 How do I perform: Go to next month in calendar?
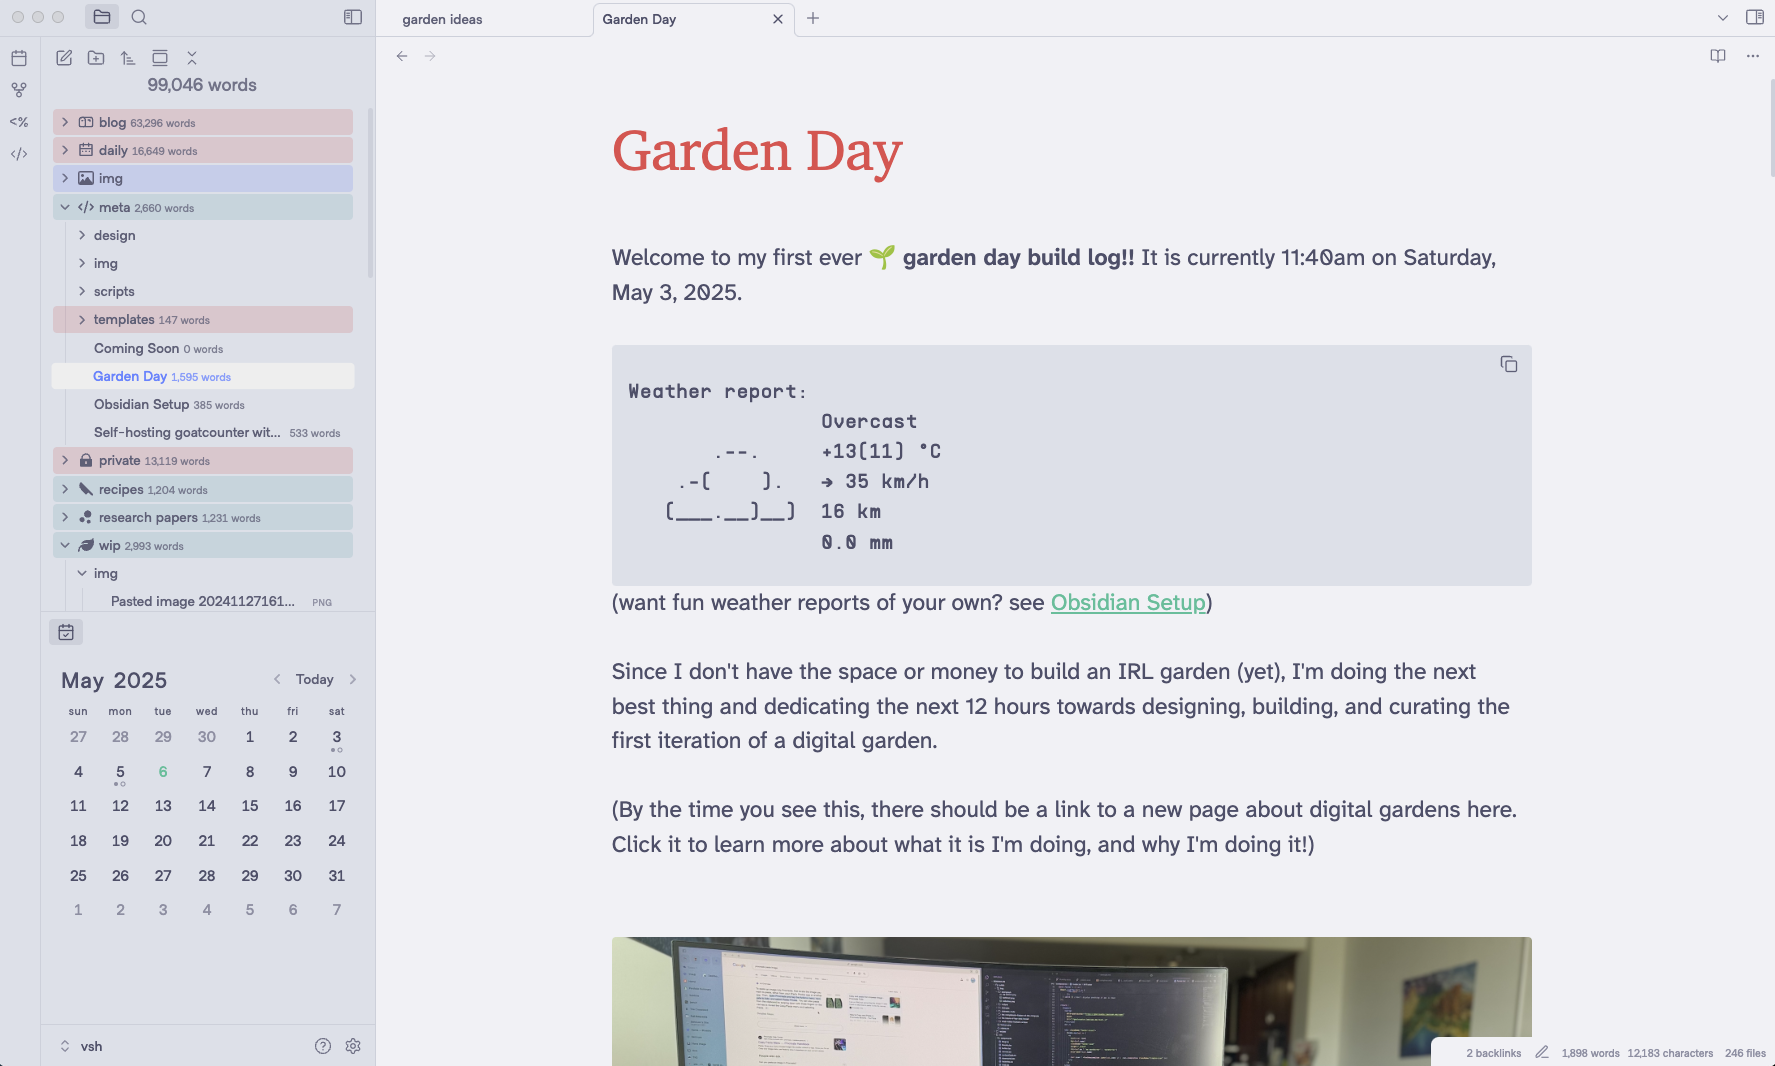(x=353, y=679)
